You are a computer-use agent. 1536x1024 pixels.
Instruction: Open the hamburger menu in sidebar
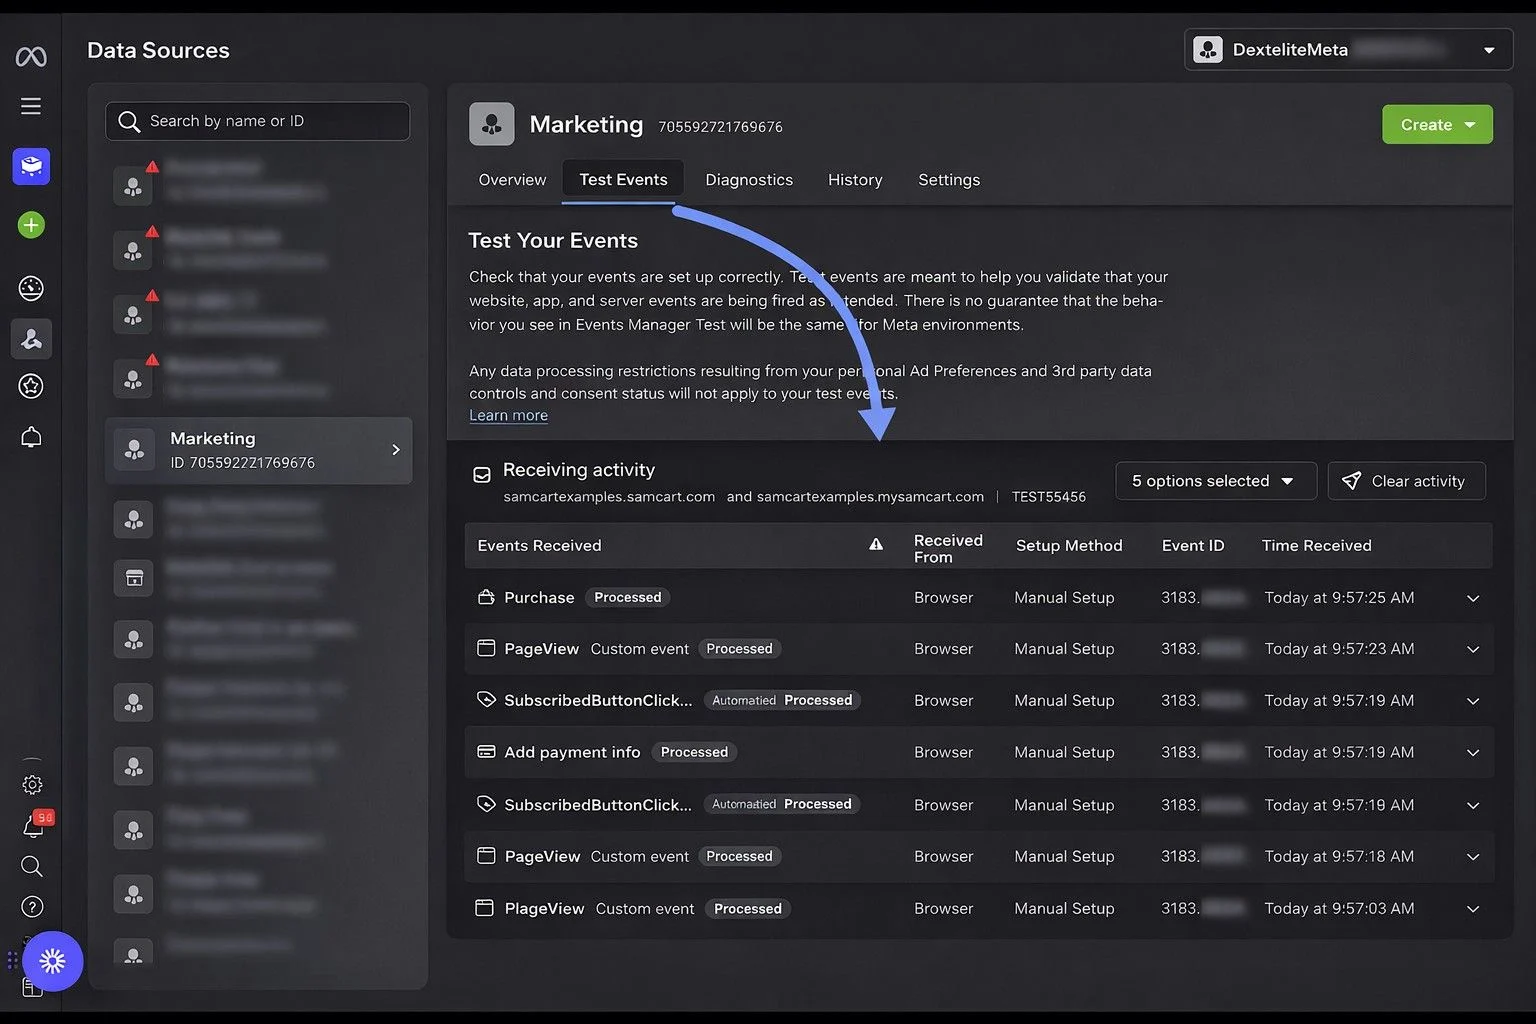(31, 106)
